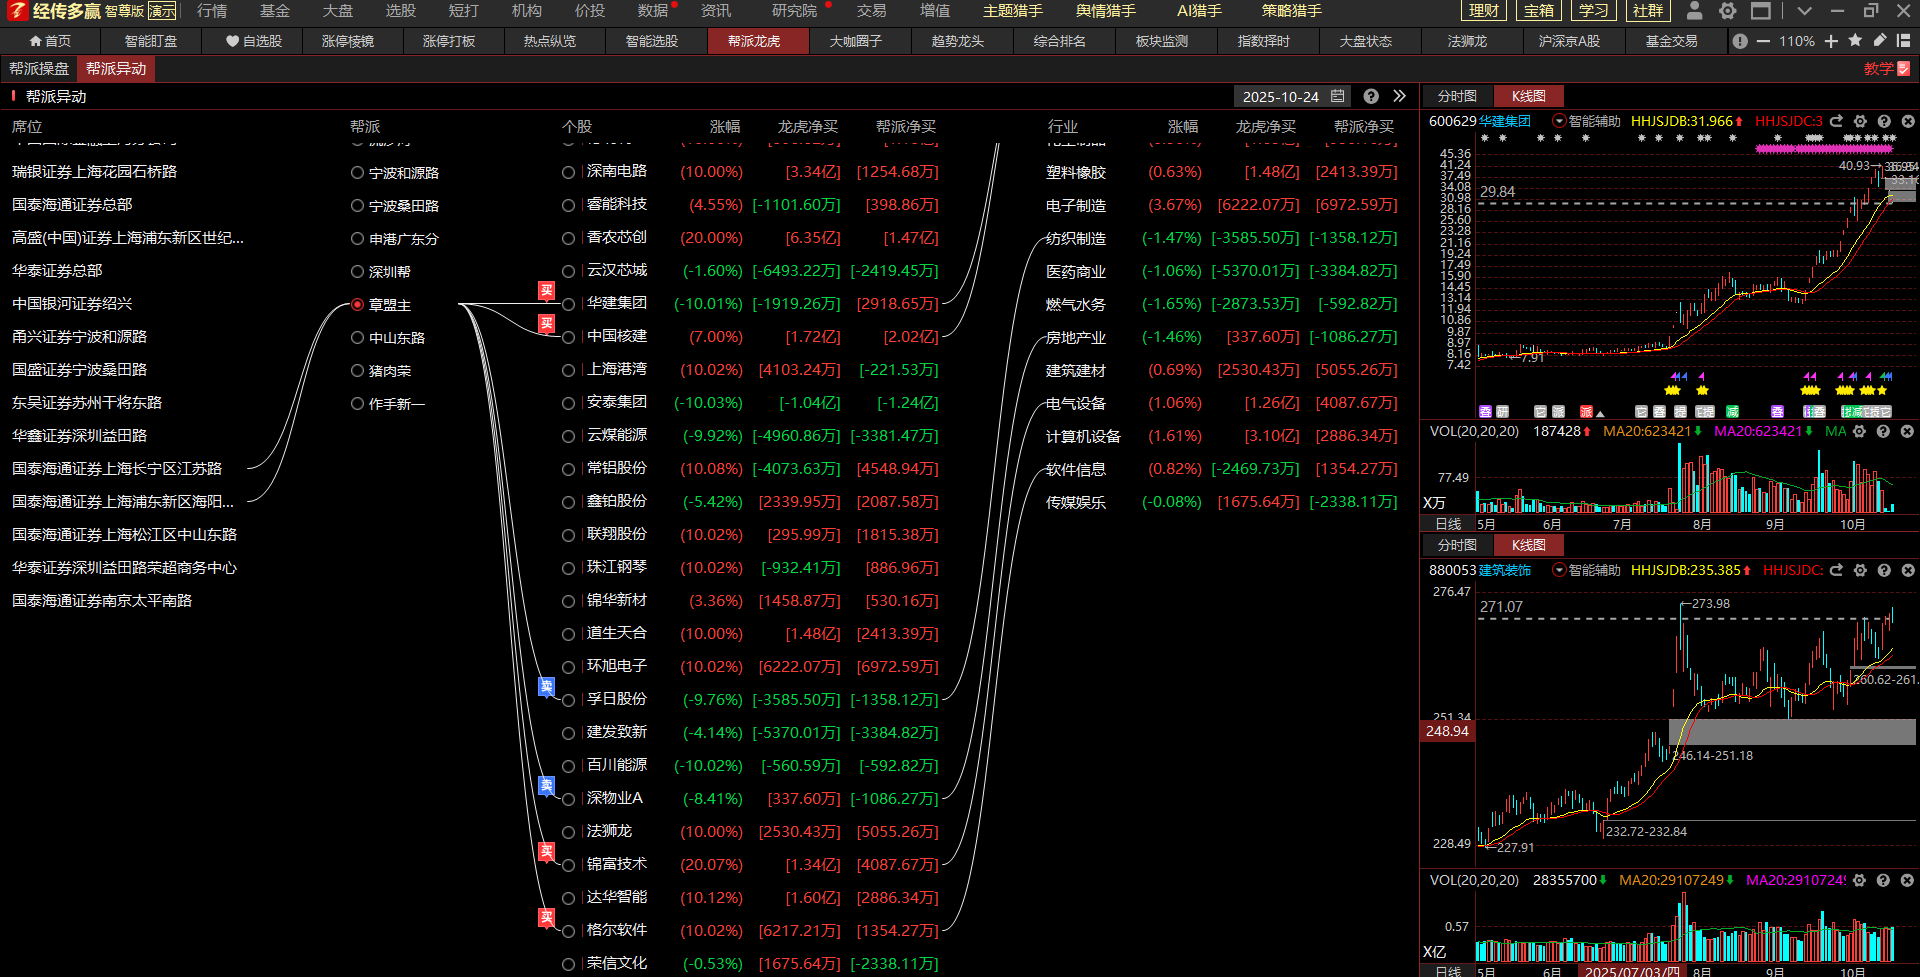Click the zoom-in plus icon beside 110%
Image resolution: width=1920 pixels, height=977 pixels.
pyautogui.click(x=1831, y=41)
